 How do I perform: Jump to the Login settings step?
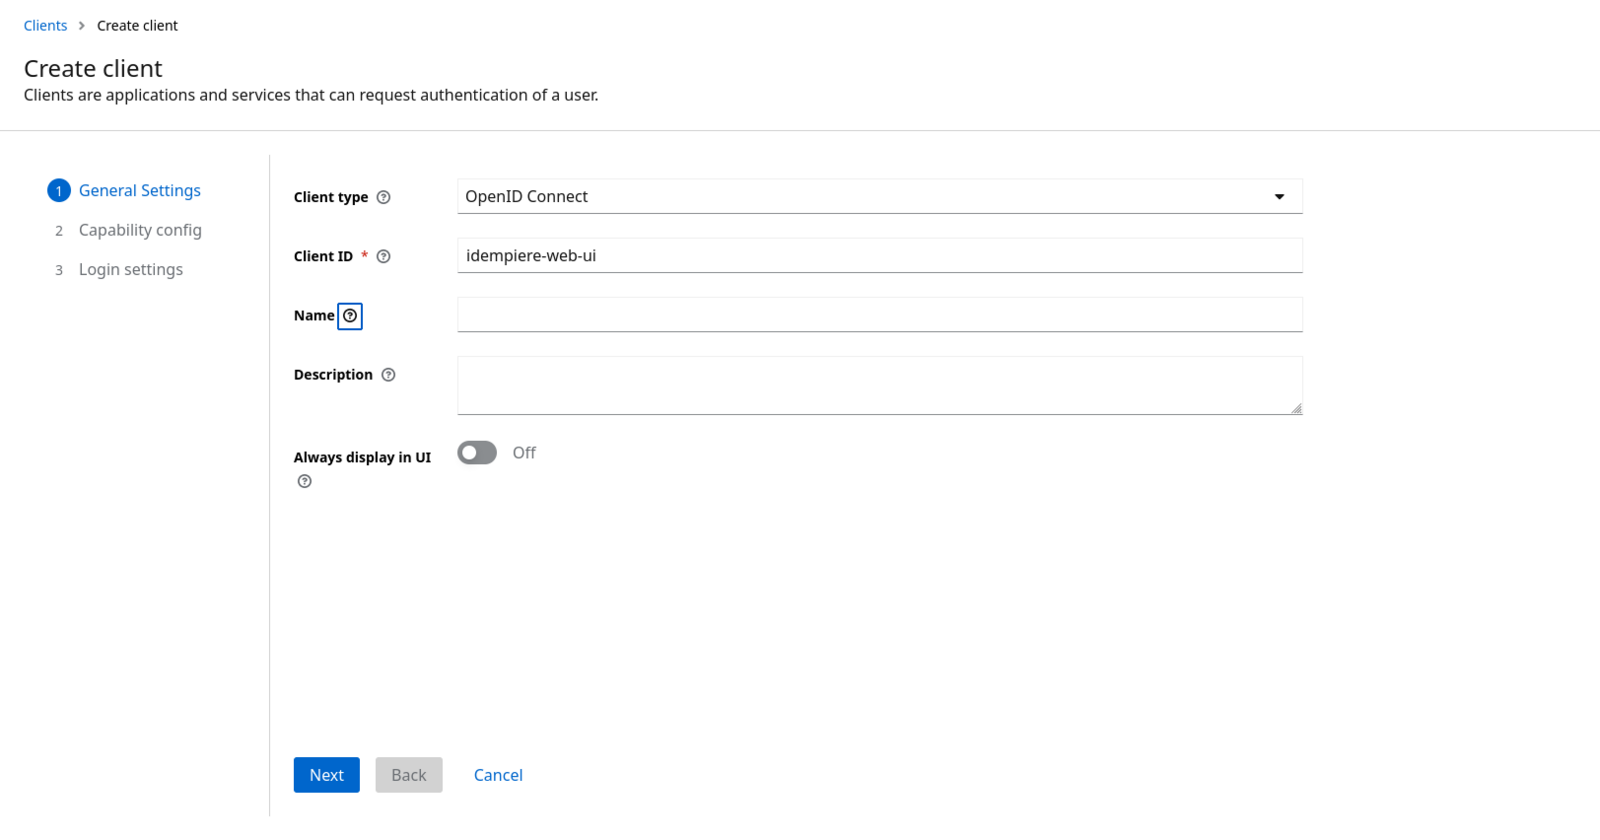[131, 270]
